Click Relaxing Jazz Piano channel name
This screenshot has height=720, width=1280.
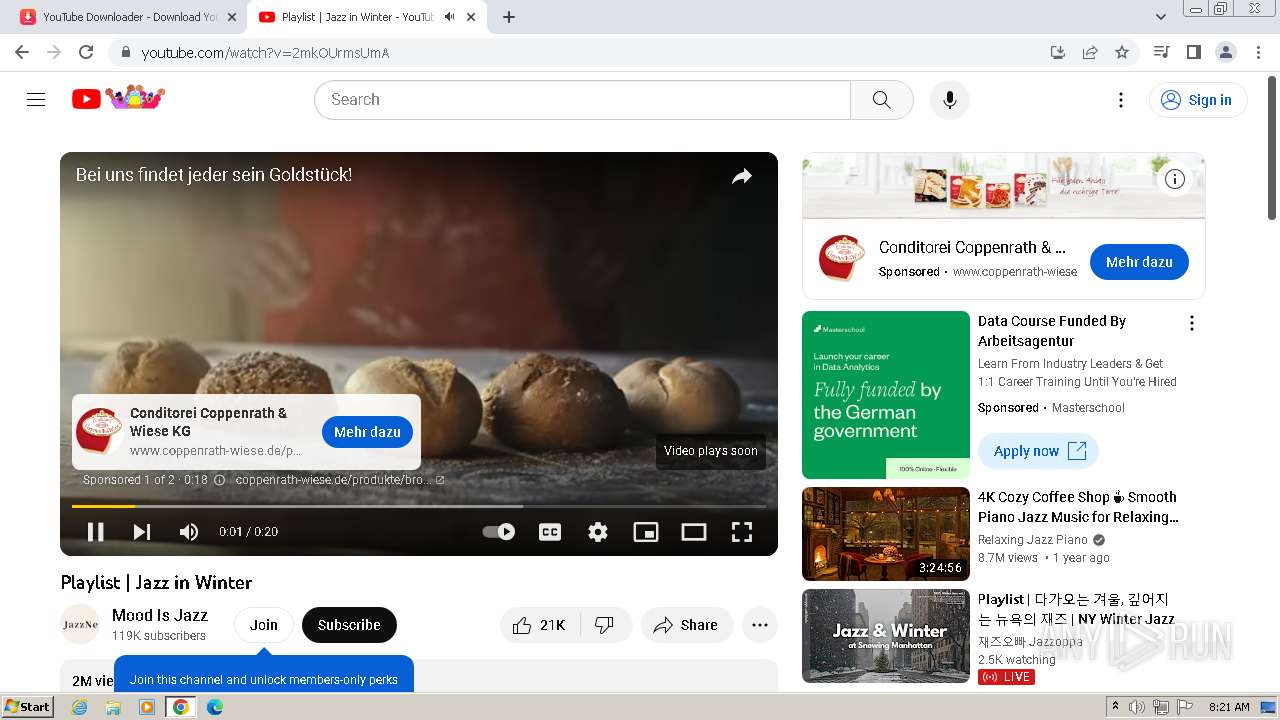1033,540
